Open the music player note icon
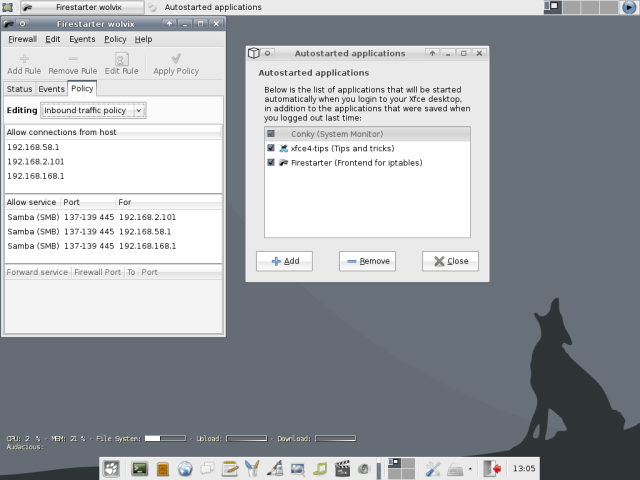 point(322,468)
